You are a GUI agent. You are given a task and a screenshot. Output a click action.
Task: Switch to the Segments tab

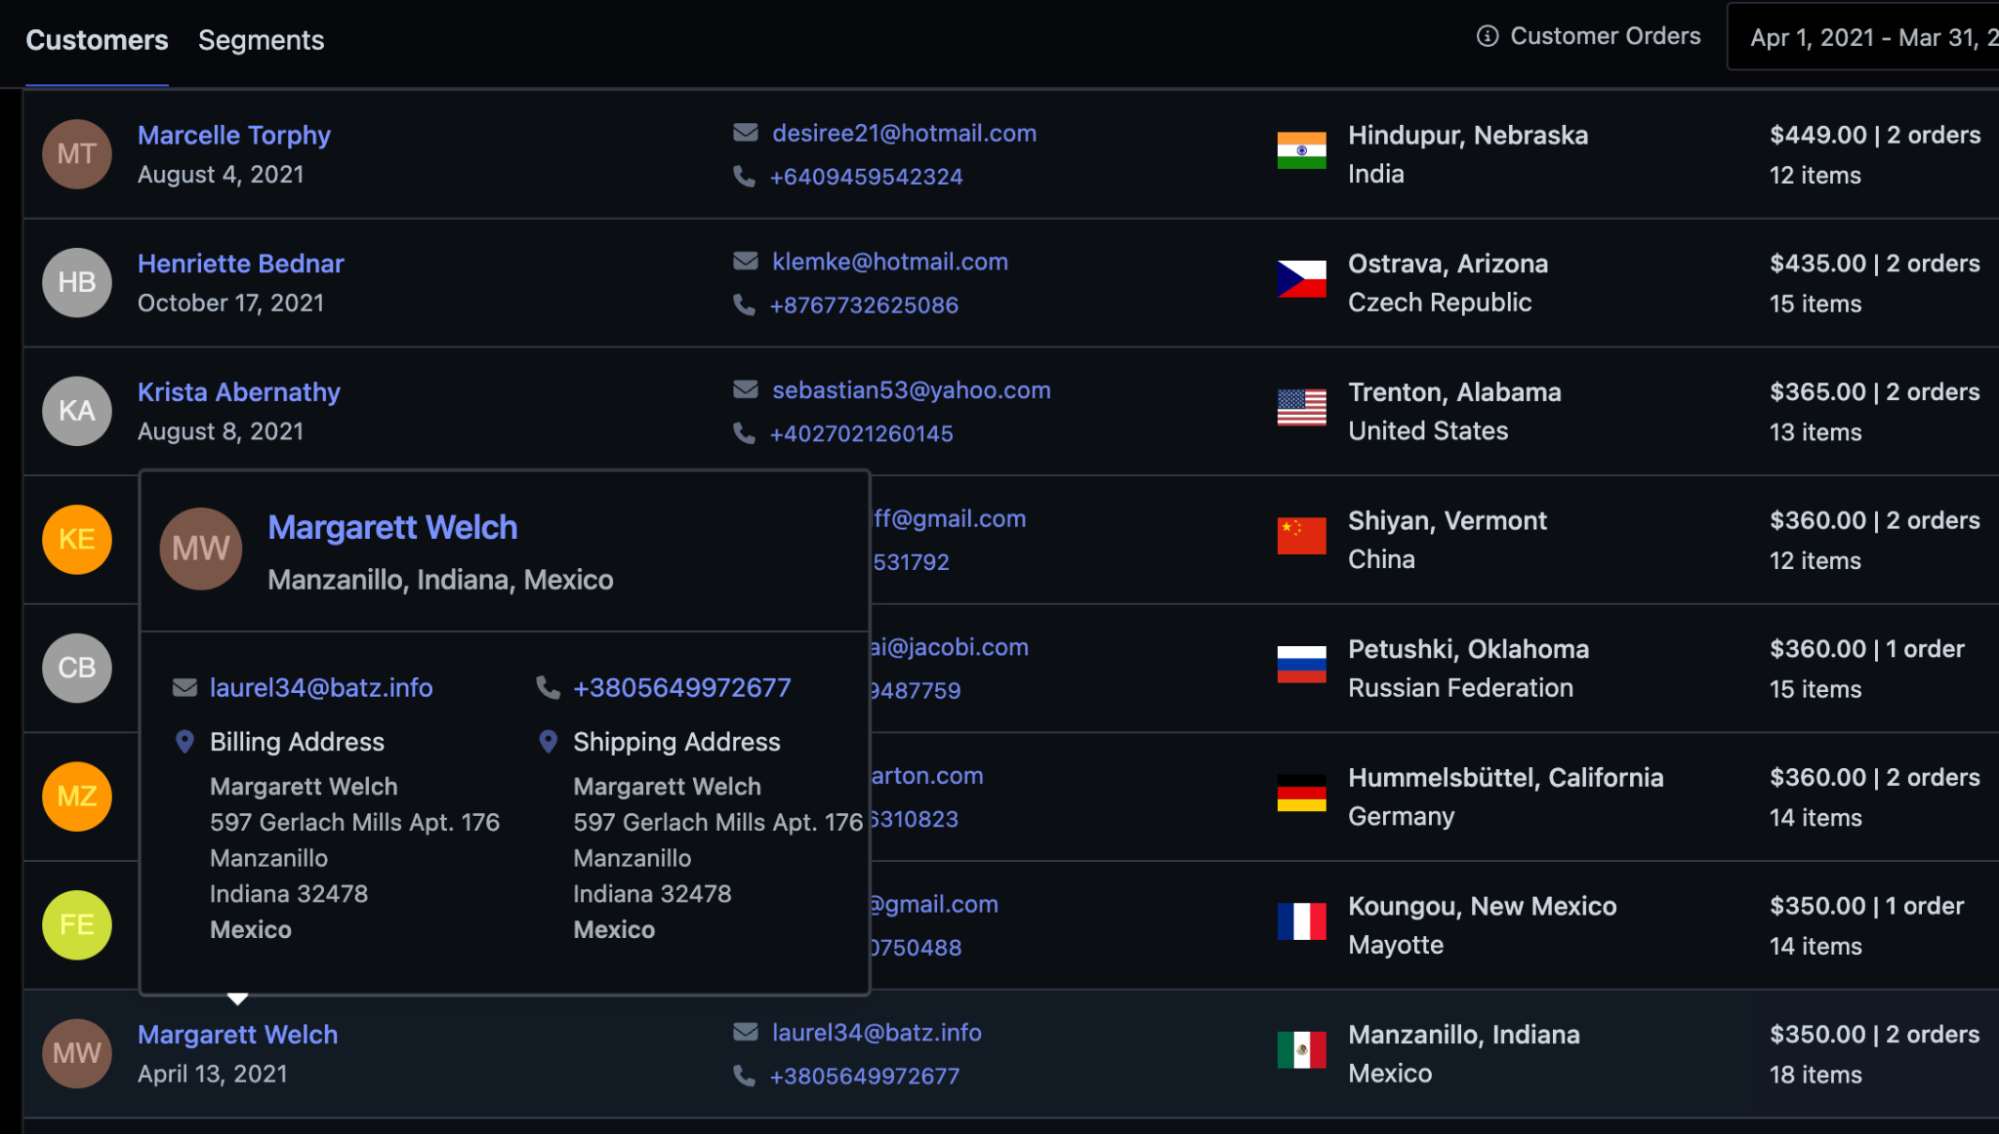[x=261, y=40]
